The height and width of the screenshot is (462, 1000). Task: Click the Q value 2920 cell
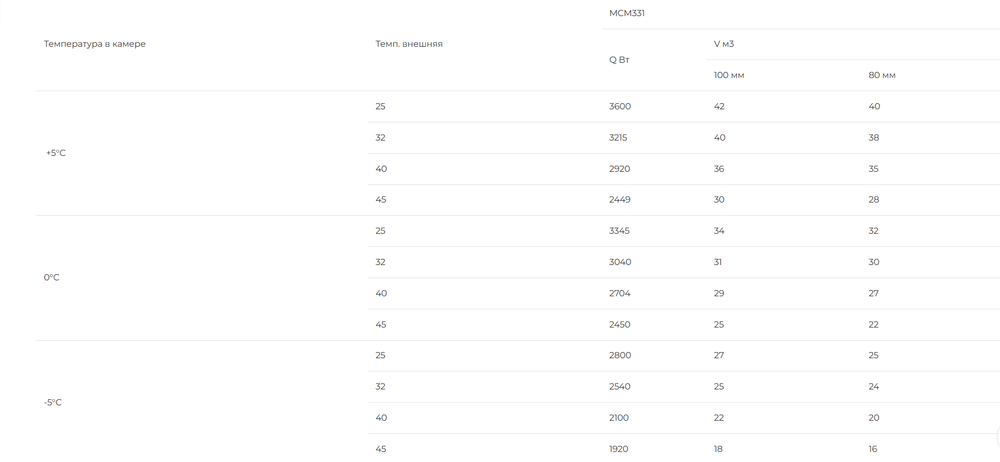619,169
